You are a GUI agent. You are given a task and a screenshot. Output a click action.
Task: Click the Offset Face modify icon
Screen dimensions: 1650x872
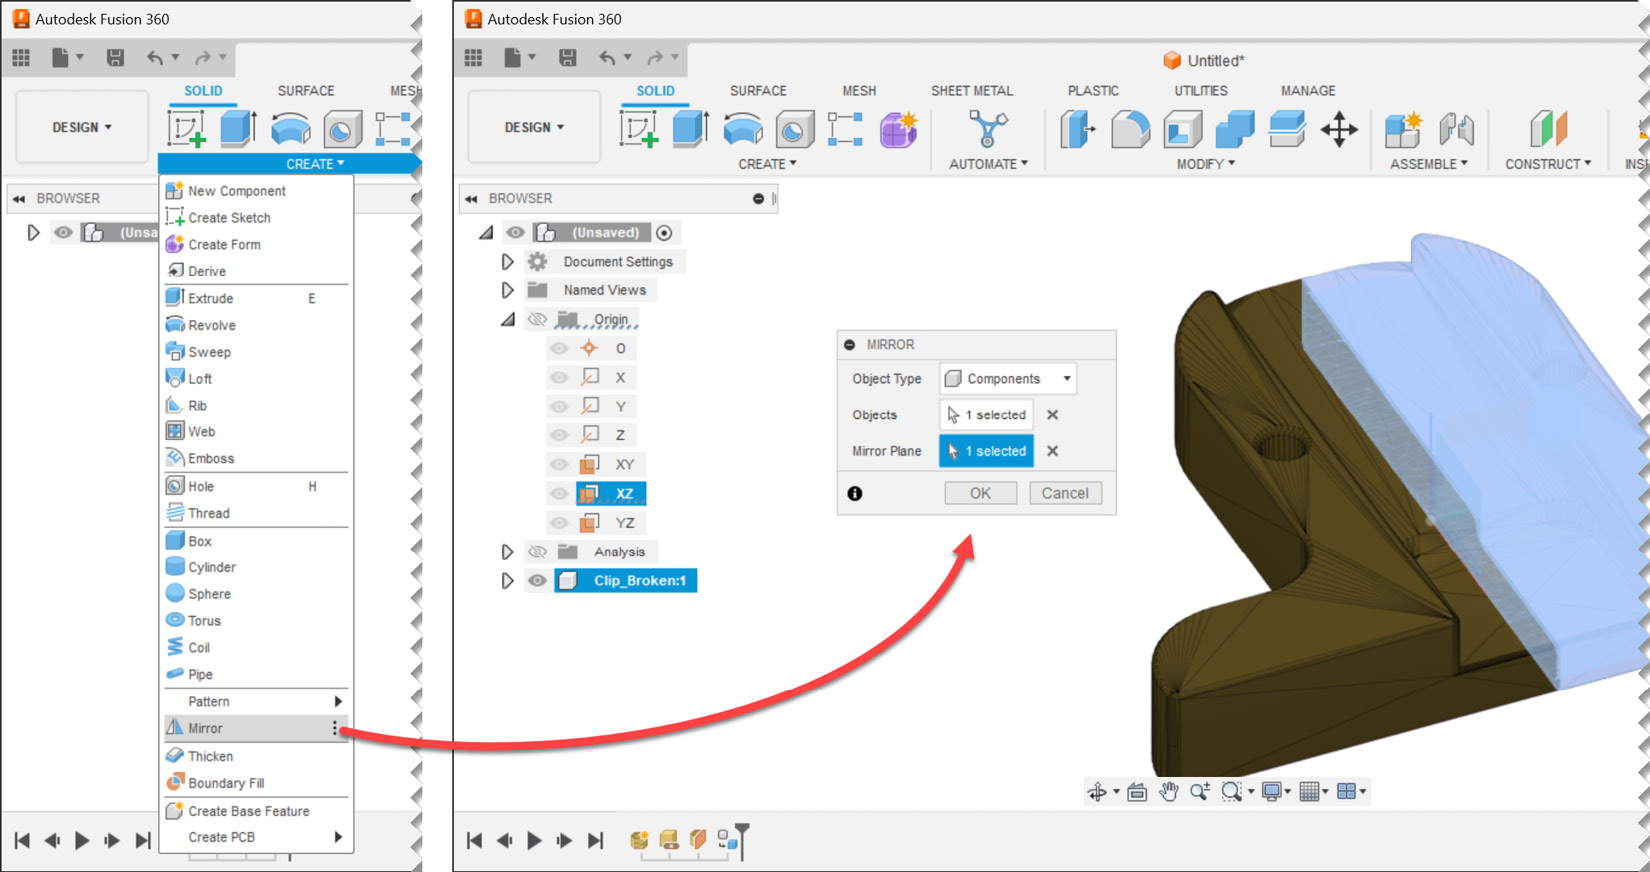[x=1286, y=129]
